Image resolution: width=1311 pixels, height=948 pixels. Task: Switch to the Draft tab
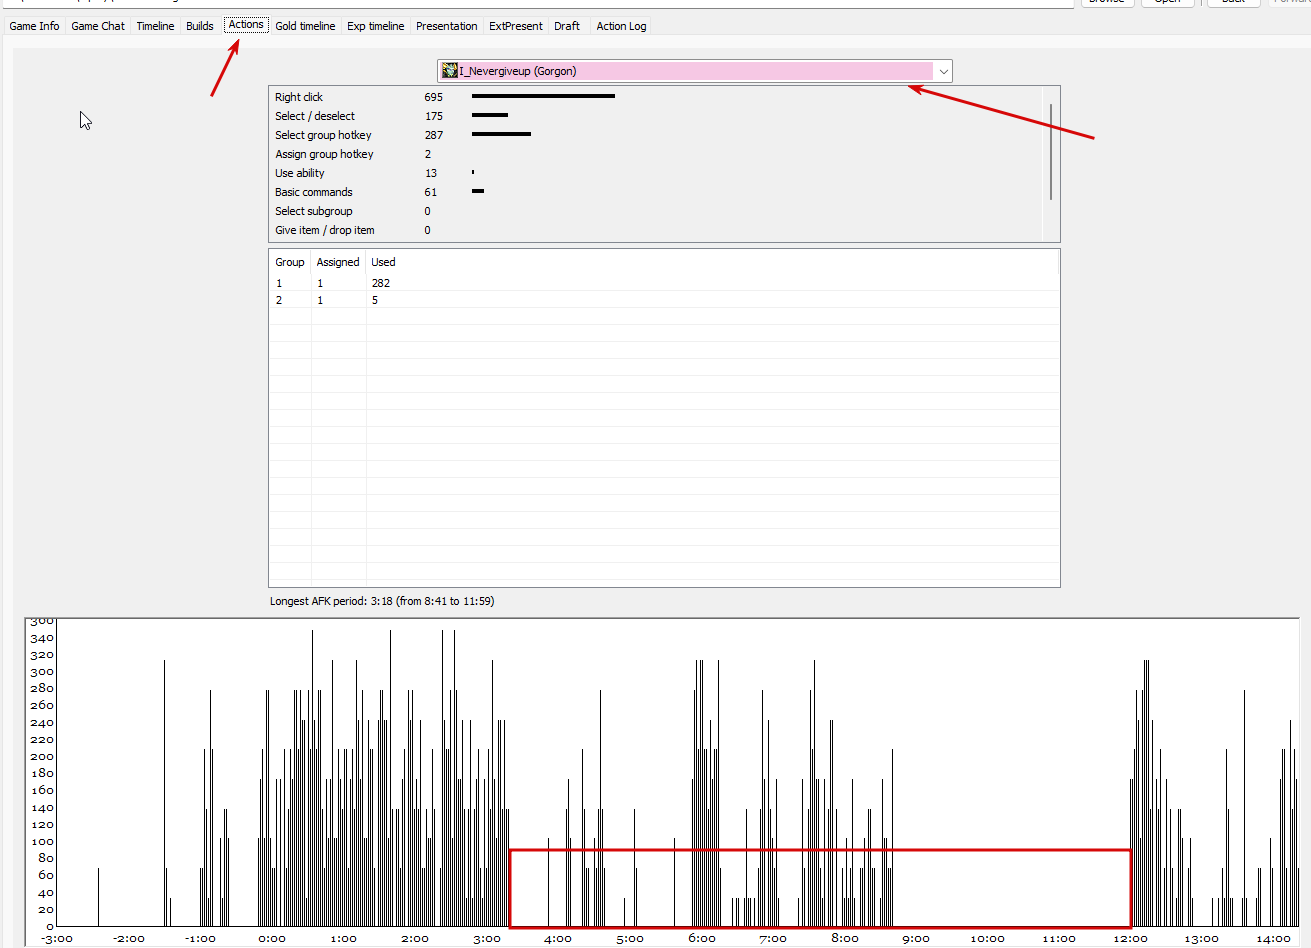pos(567,26)
